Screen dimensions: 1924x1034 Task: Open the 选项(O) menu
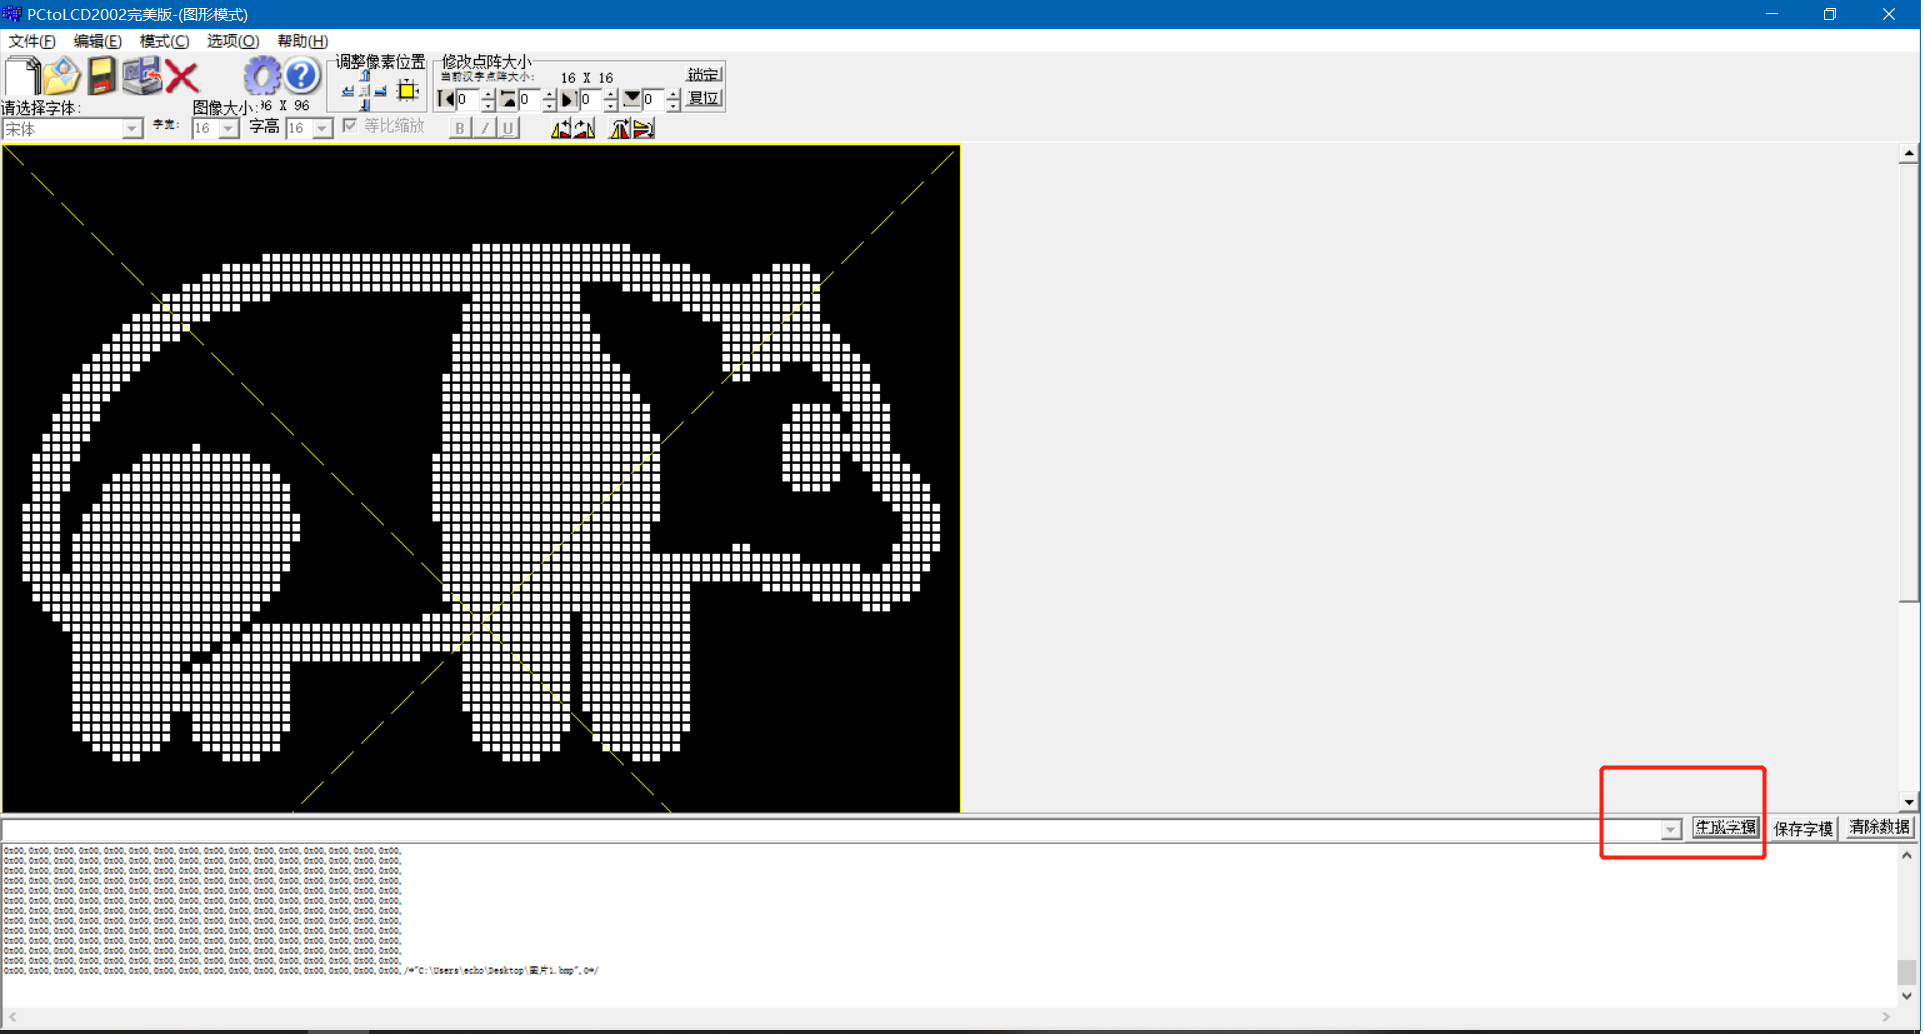tap(233, 41)
